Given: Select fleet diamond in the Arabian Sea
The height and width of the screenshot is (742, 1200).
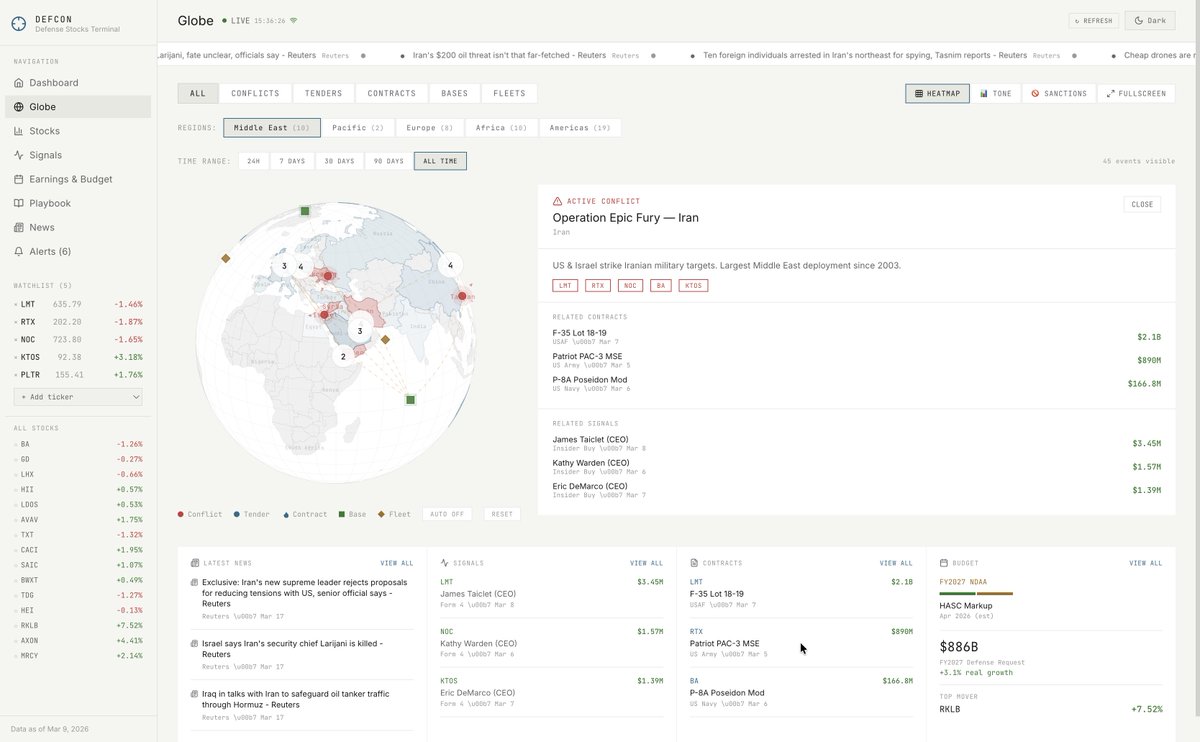Looking at the screenshot, I should pos(385,340).
